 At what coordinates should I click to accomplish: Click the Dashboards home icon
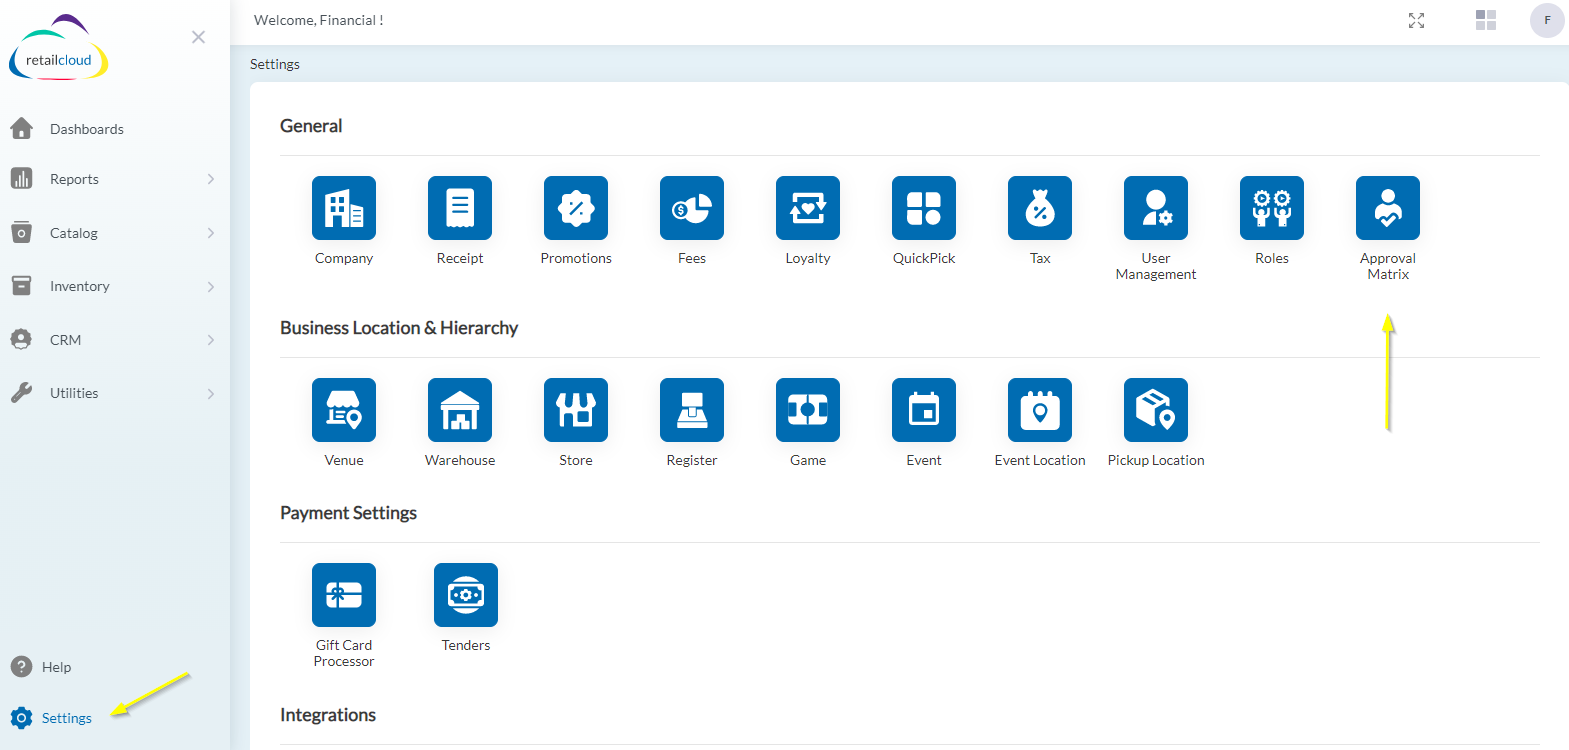coord(21,128)
